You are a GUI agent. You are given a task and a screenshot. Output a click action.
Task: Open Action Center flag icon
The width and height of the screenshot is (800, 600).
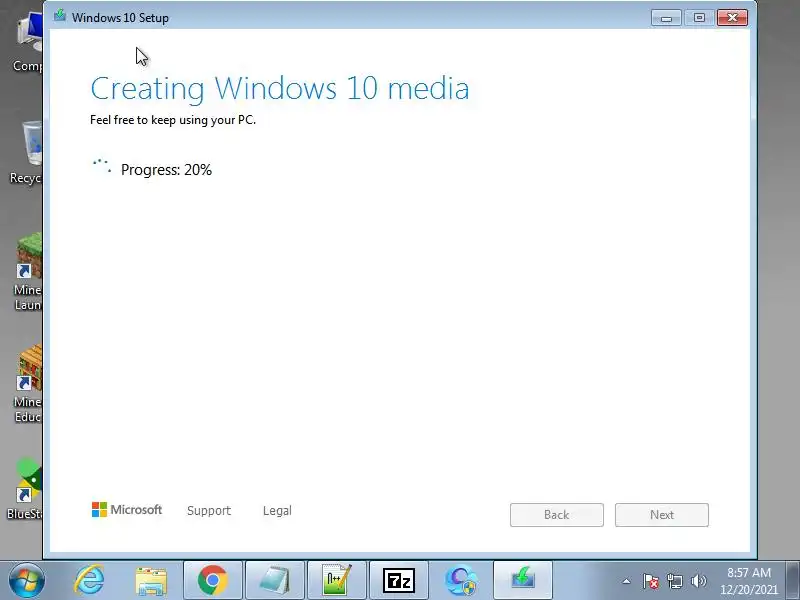651,581
